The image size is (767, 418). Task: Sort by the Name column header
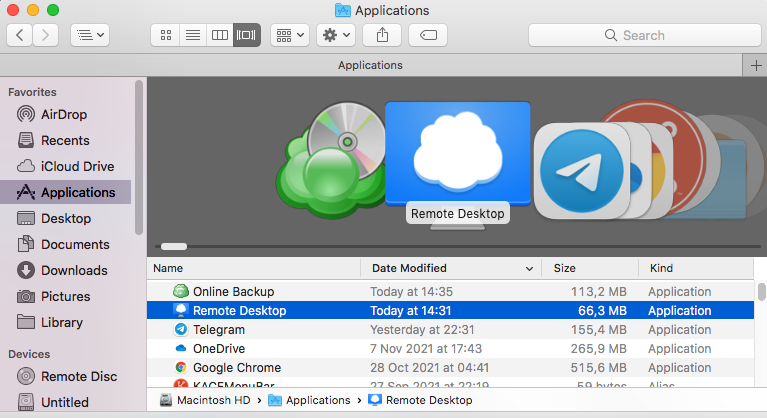253,268
